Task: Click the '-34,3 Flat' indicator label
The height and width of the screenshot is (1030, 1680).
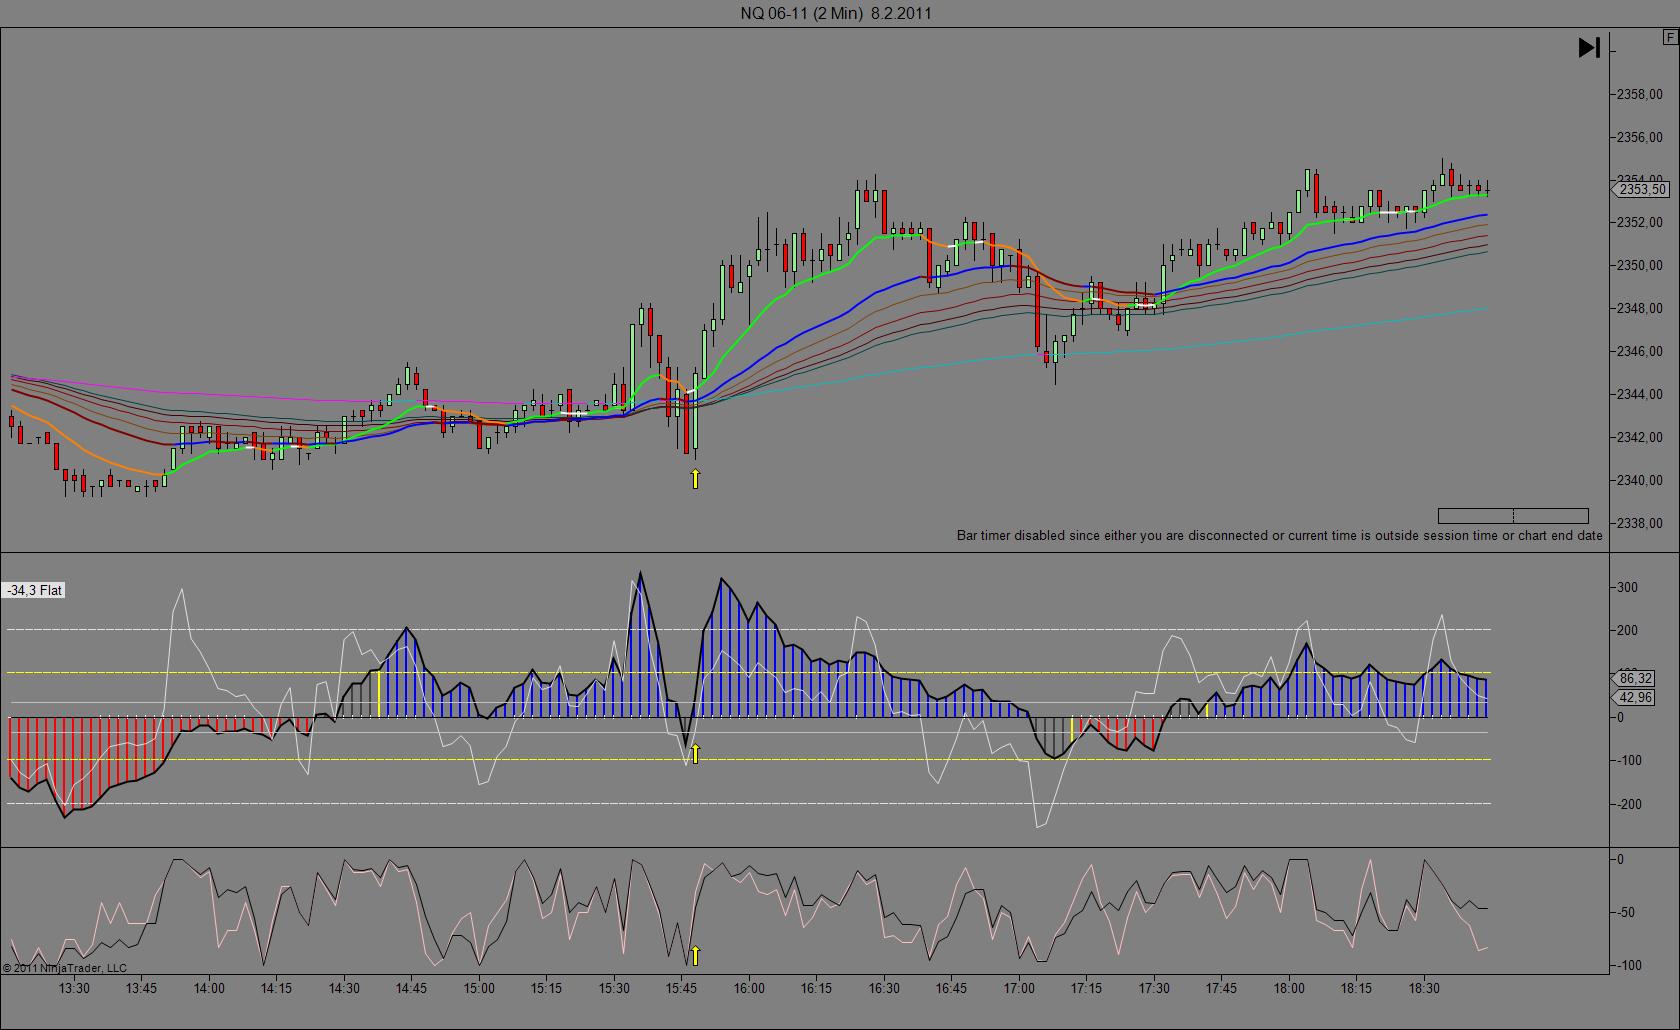Action: pos(35,591)
